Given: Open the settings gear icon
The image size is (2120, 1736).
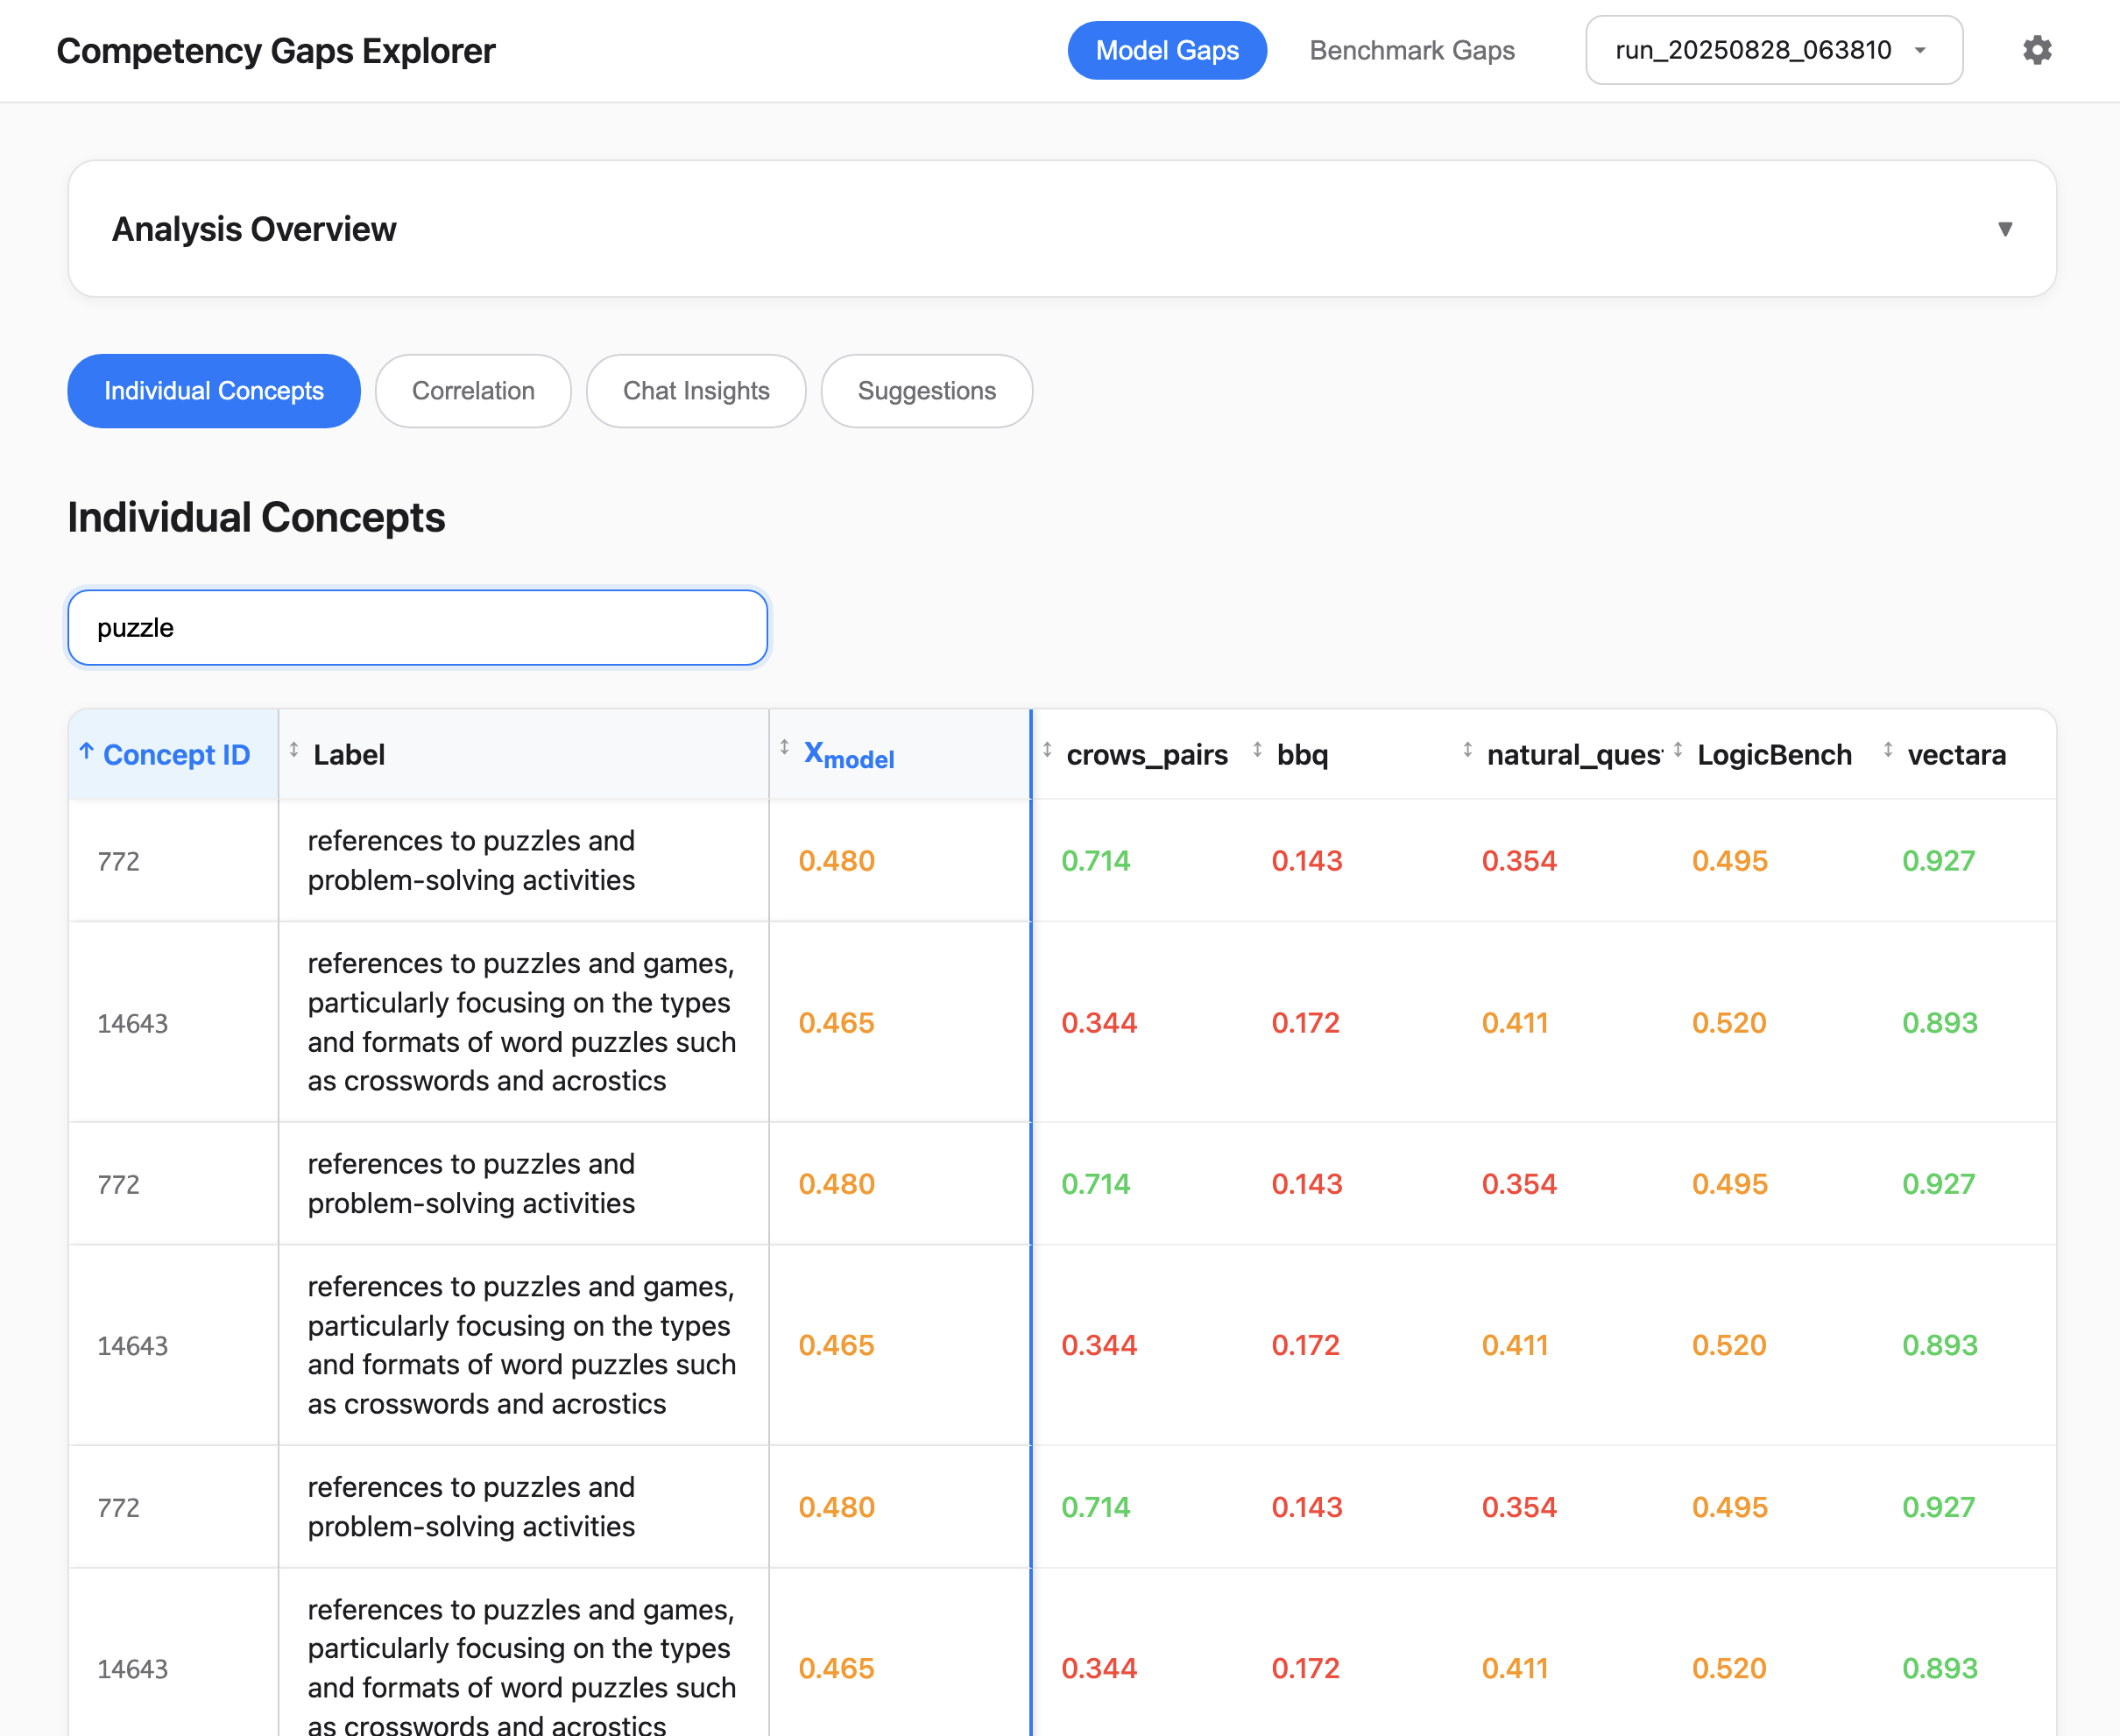Looking at the screenshot, I should tap(2036, 50).
